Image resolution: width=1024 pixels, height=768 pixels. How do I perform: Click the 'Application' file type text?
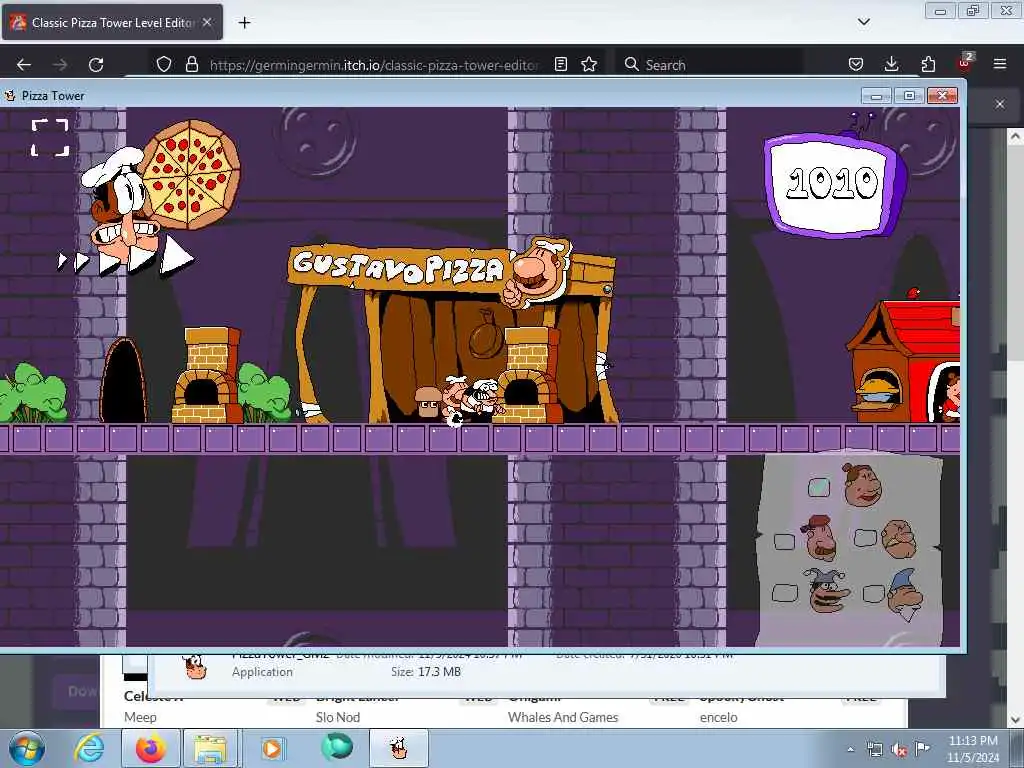pos(262,671)
